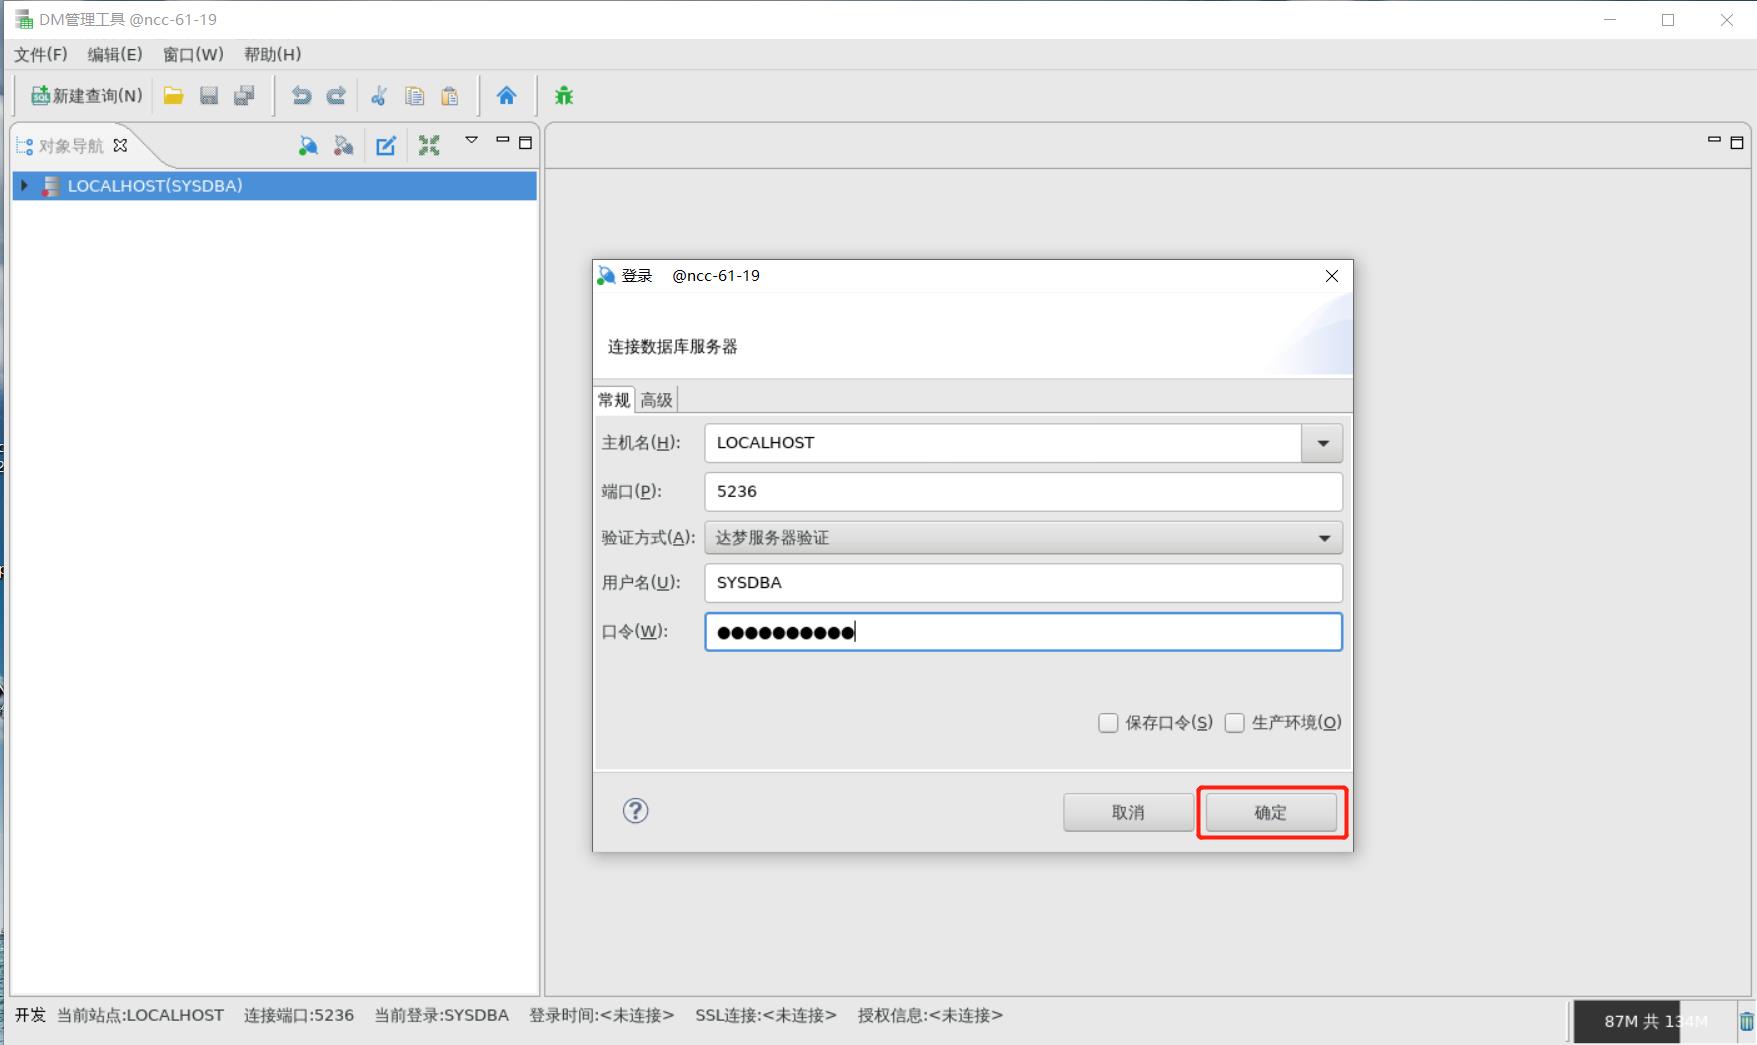Open the hostname dropdown arrow

point(1322,443)
